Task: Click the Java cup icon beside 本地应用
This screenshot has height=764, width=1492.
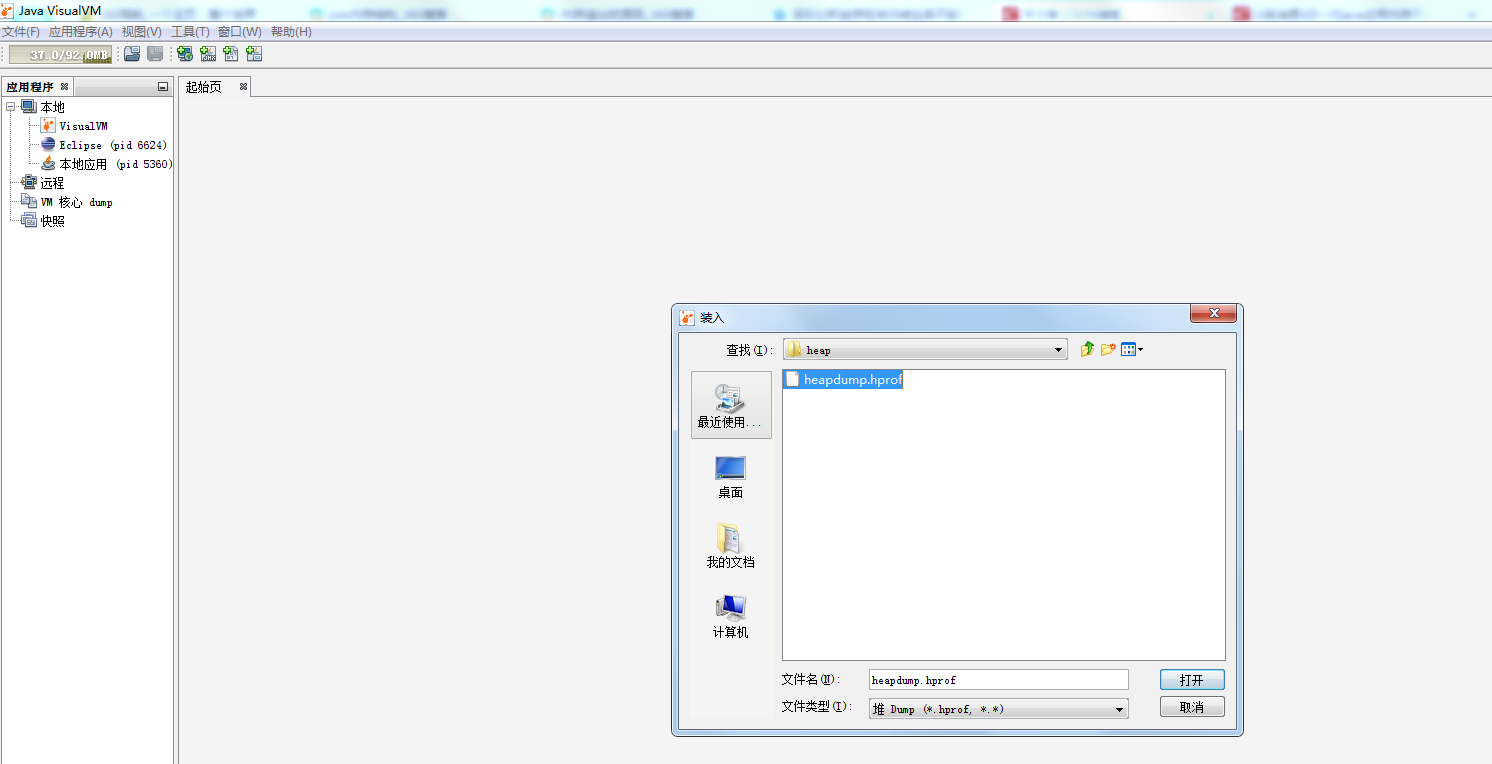Action: pos(48,163)
